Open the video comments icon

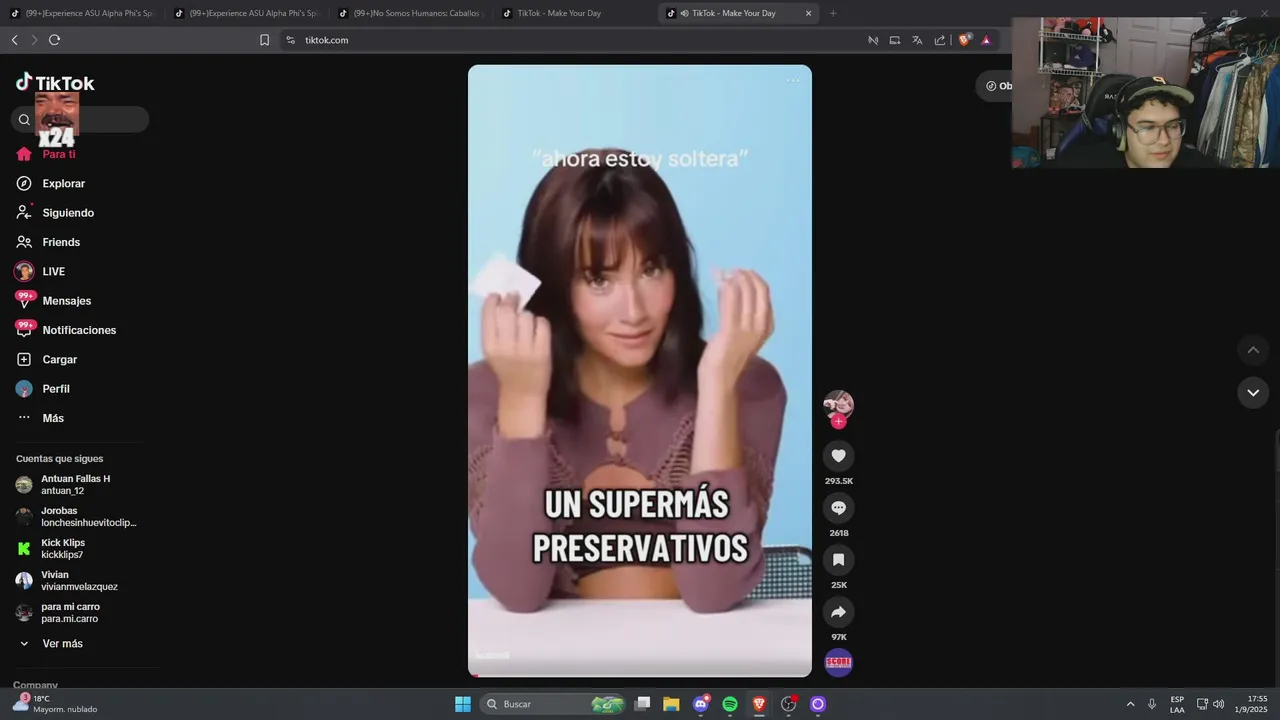pos(838,508)
